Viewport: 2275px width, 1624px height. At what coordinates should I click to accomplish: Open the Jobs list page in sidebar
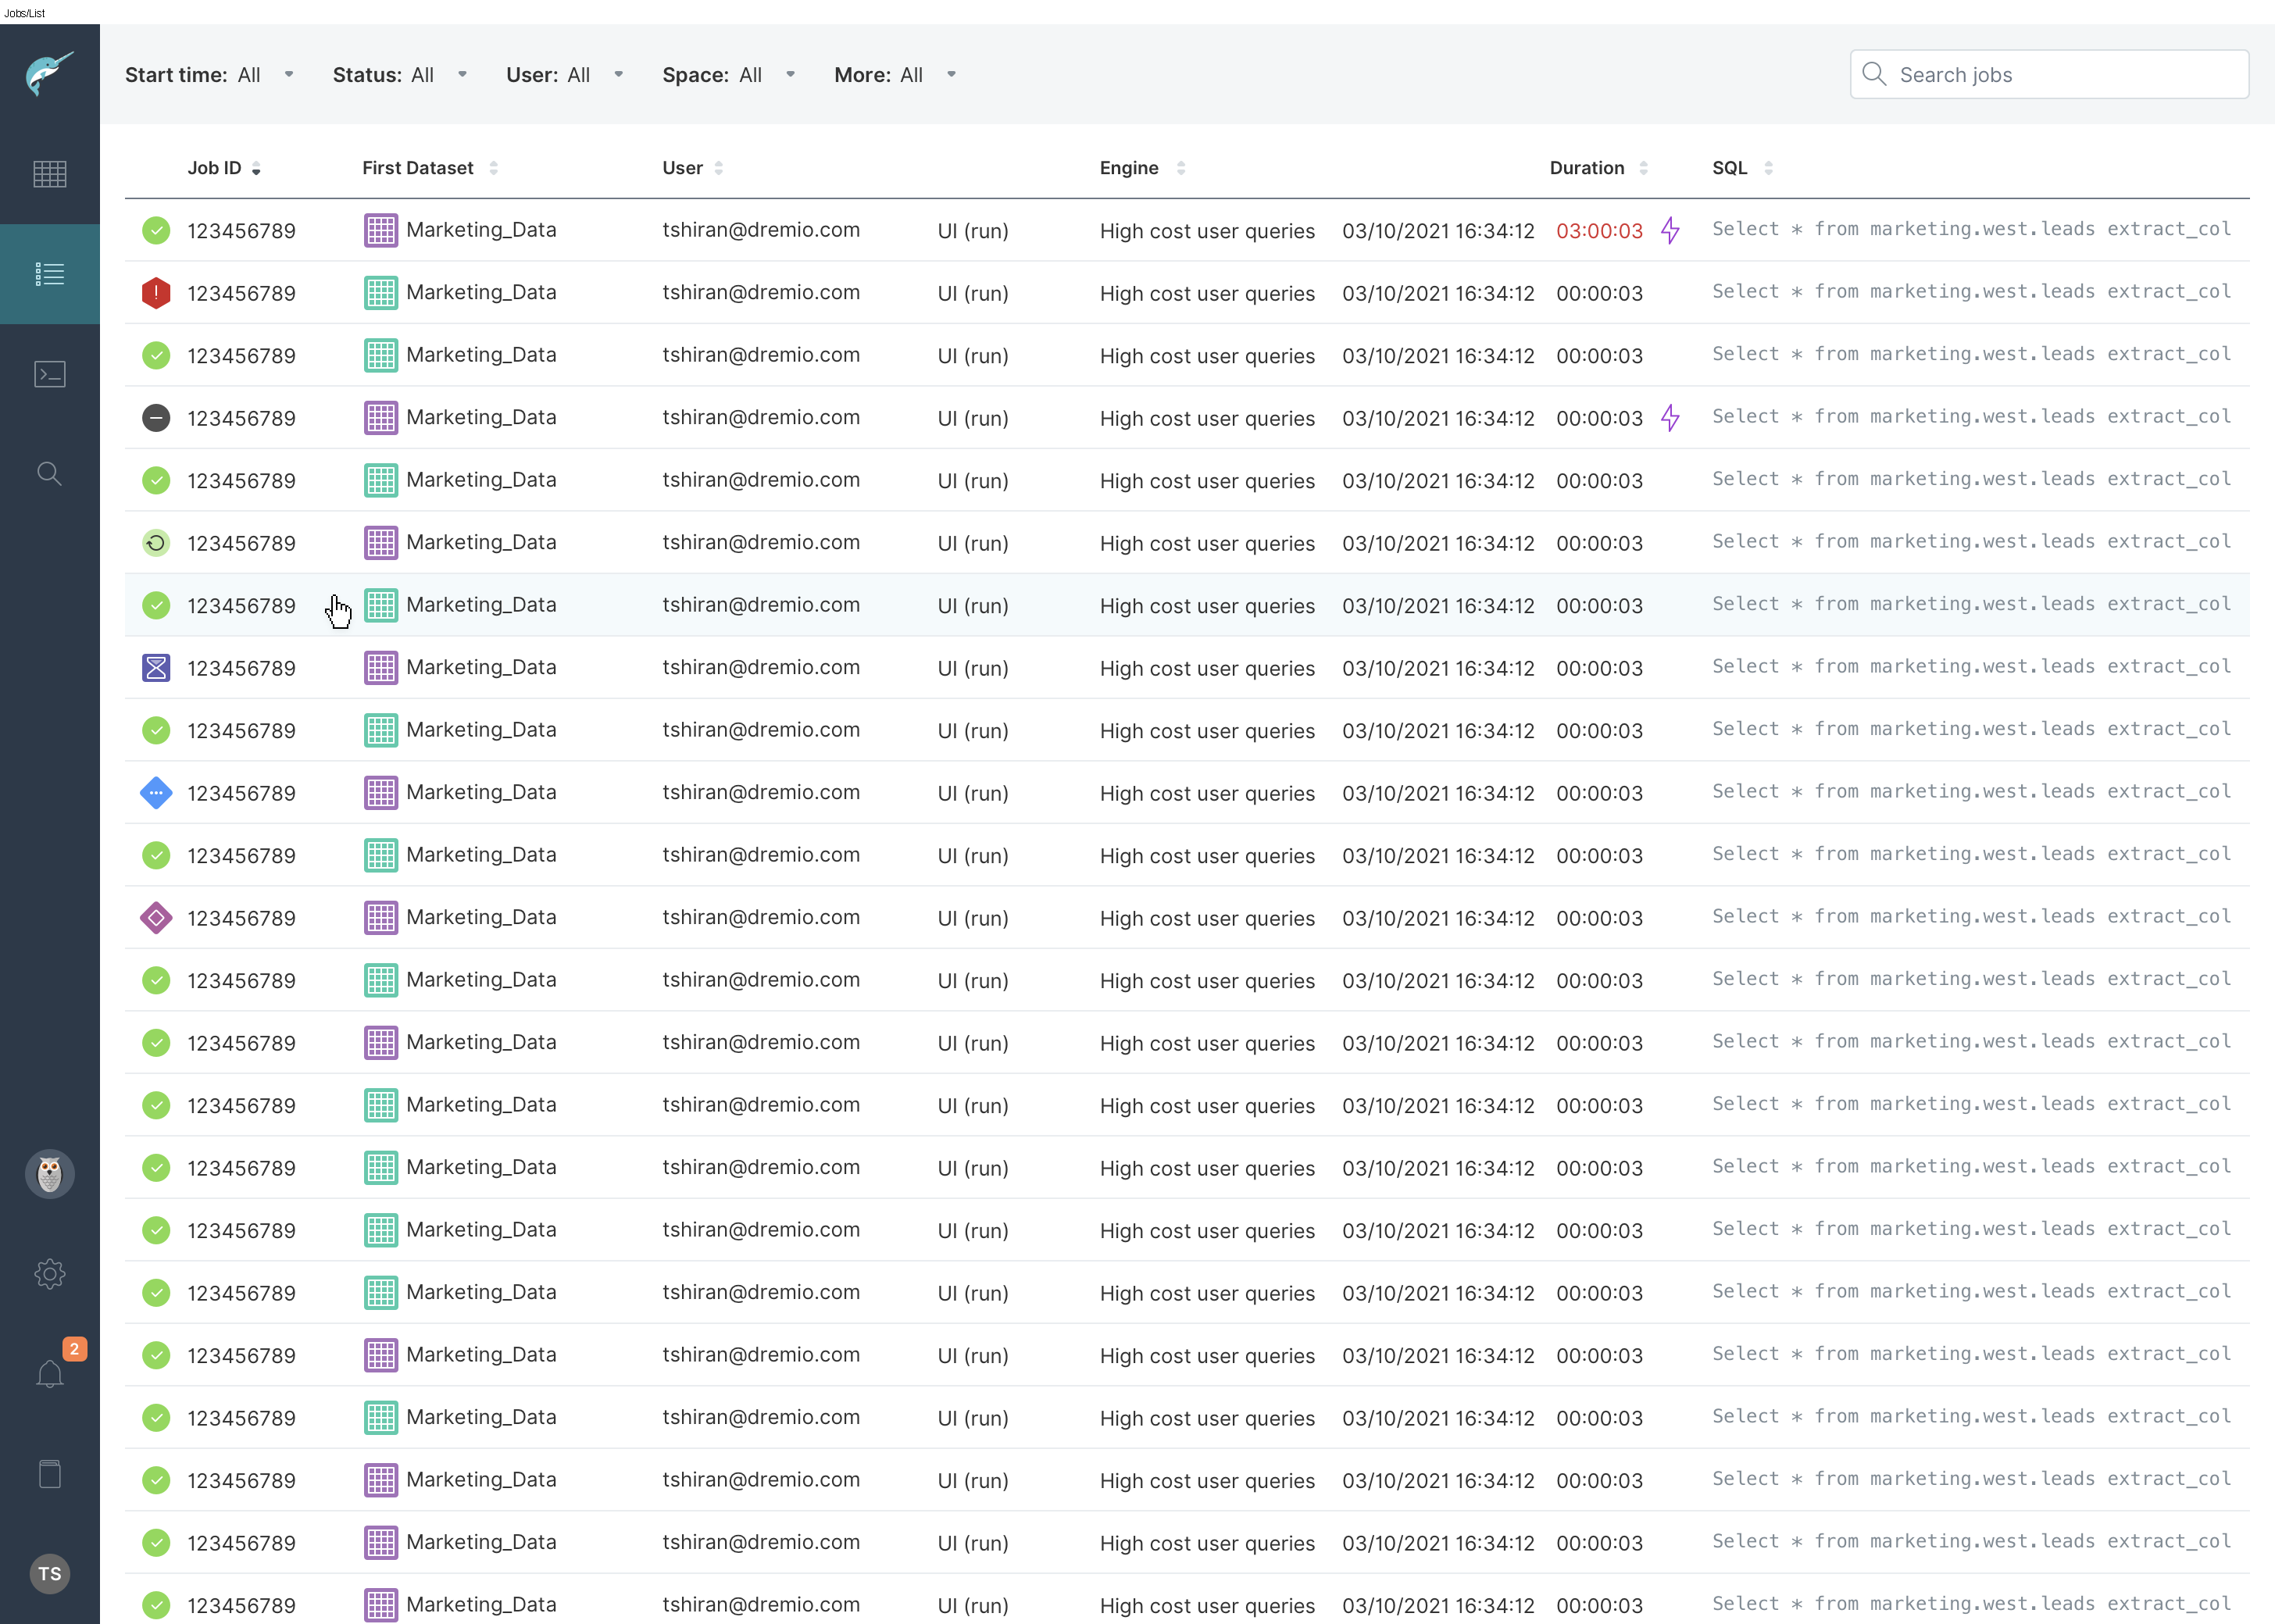(50, 274)
